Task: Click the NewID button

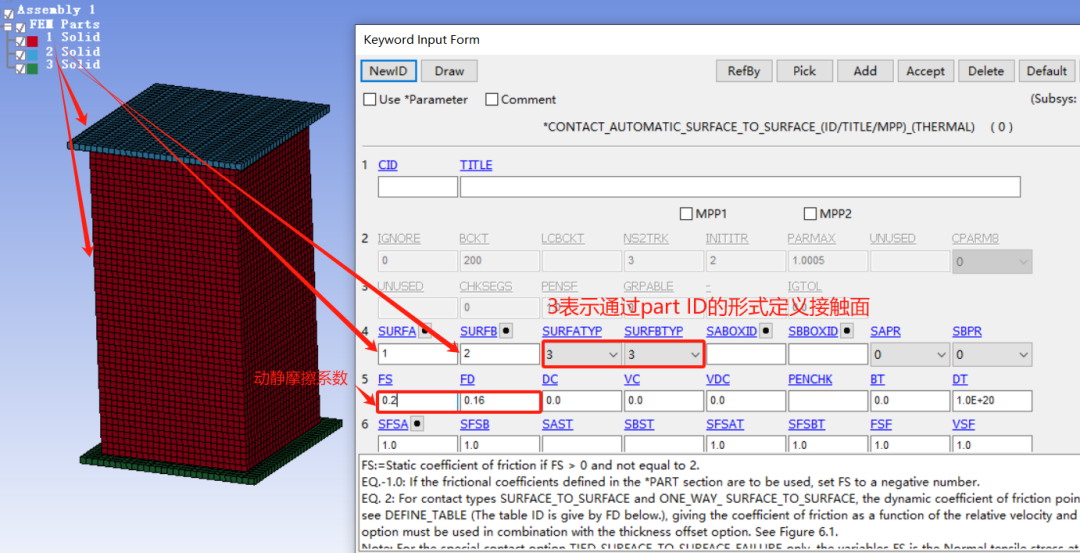Action: tap(389, 70)
